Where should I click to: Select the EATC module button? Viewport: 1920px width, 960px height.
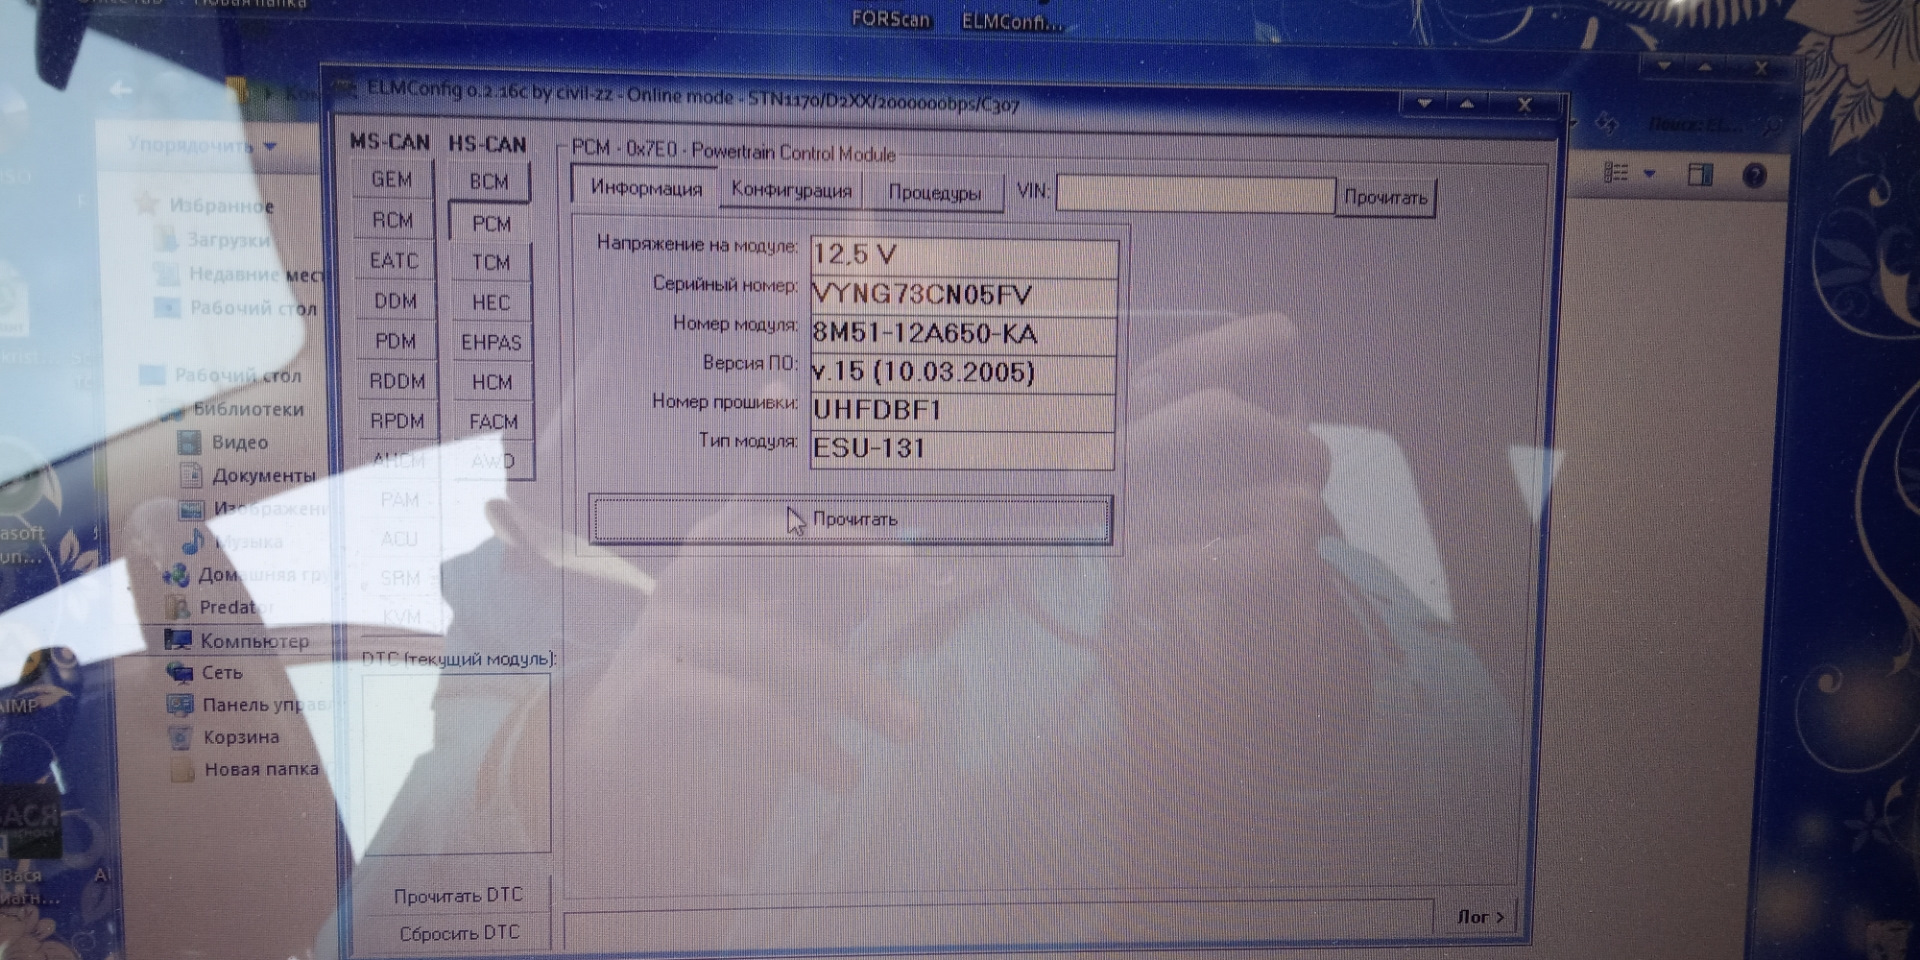tap(394, 261)
